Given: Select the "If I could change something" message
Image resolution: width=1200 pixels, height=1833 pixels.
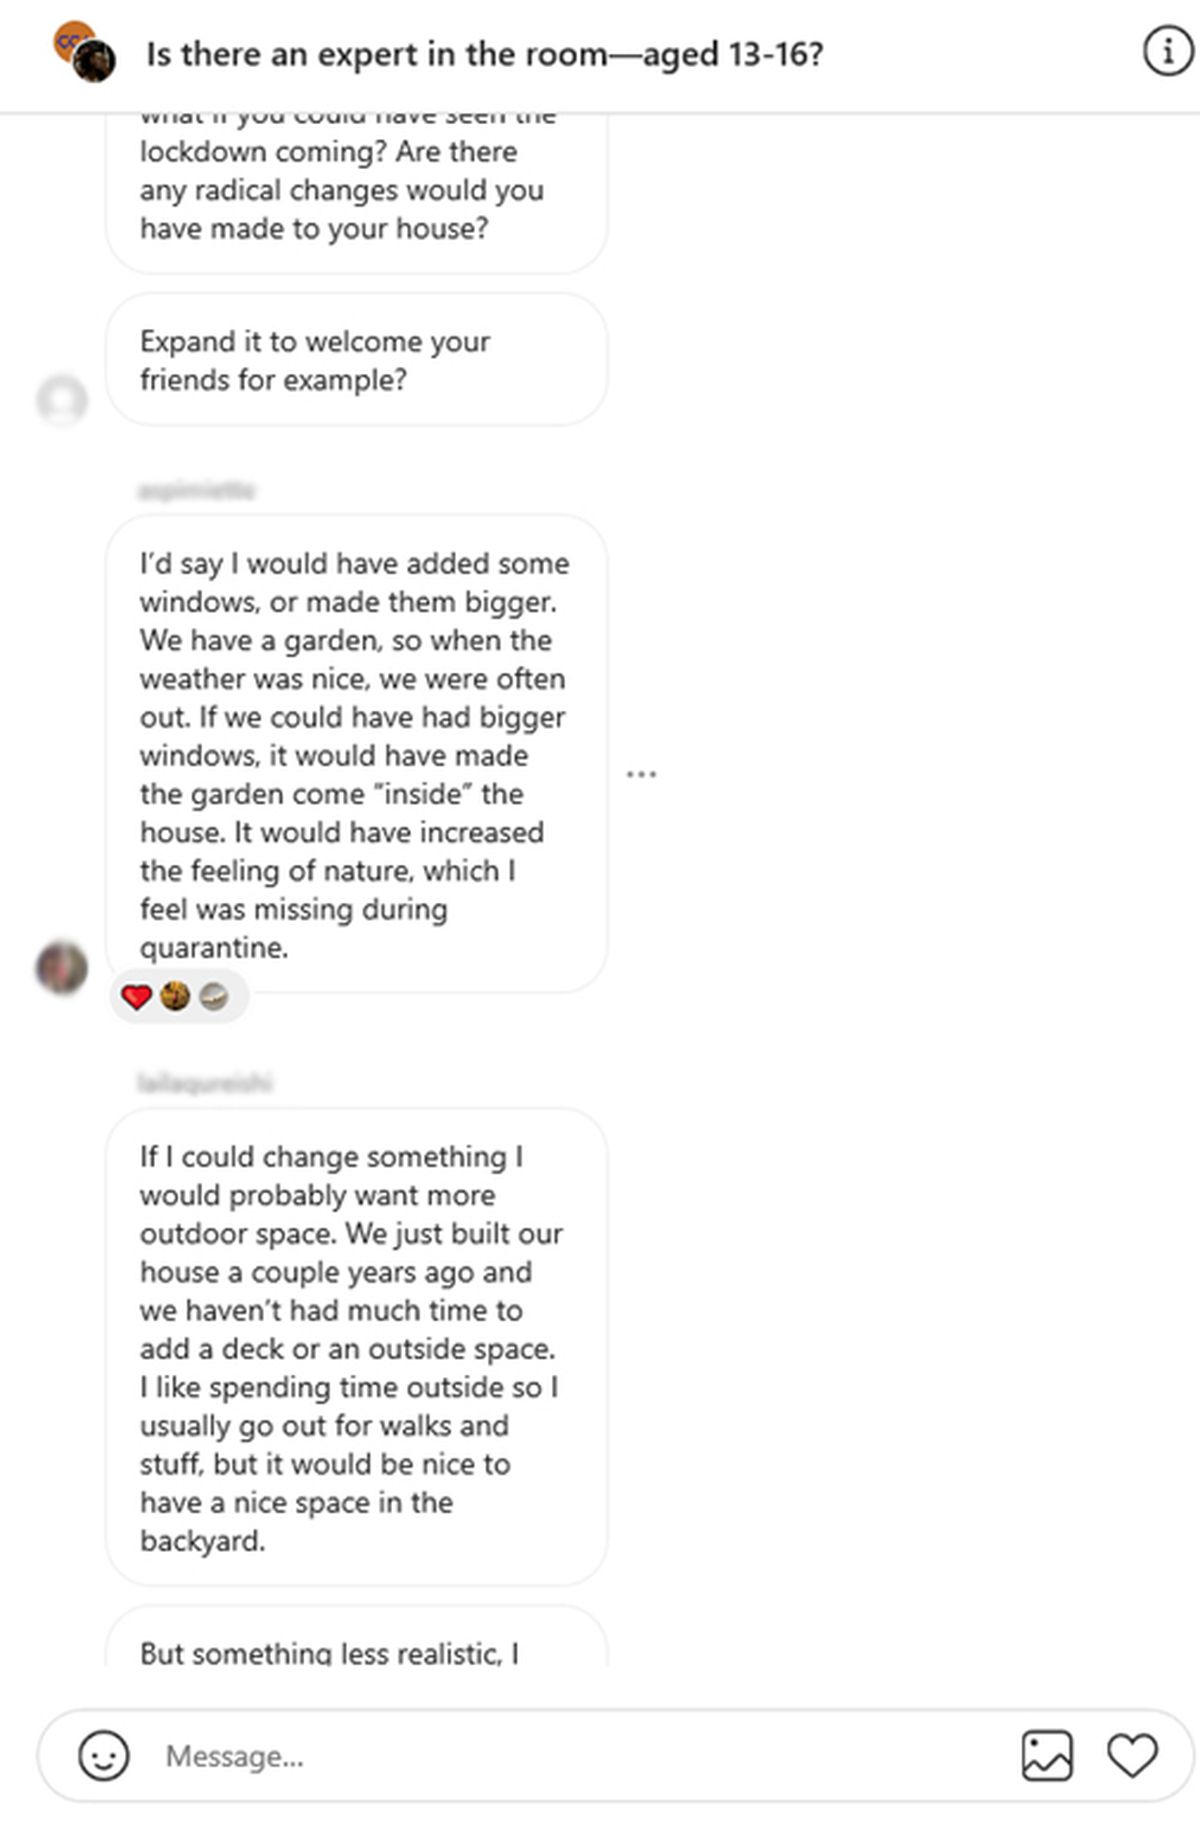Looking at the screenshot, I should pyautogui.click(x=355, y=1347).
